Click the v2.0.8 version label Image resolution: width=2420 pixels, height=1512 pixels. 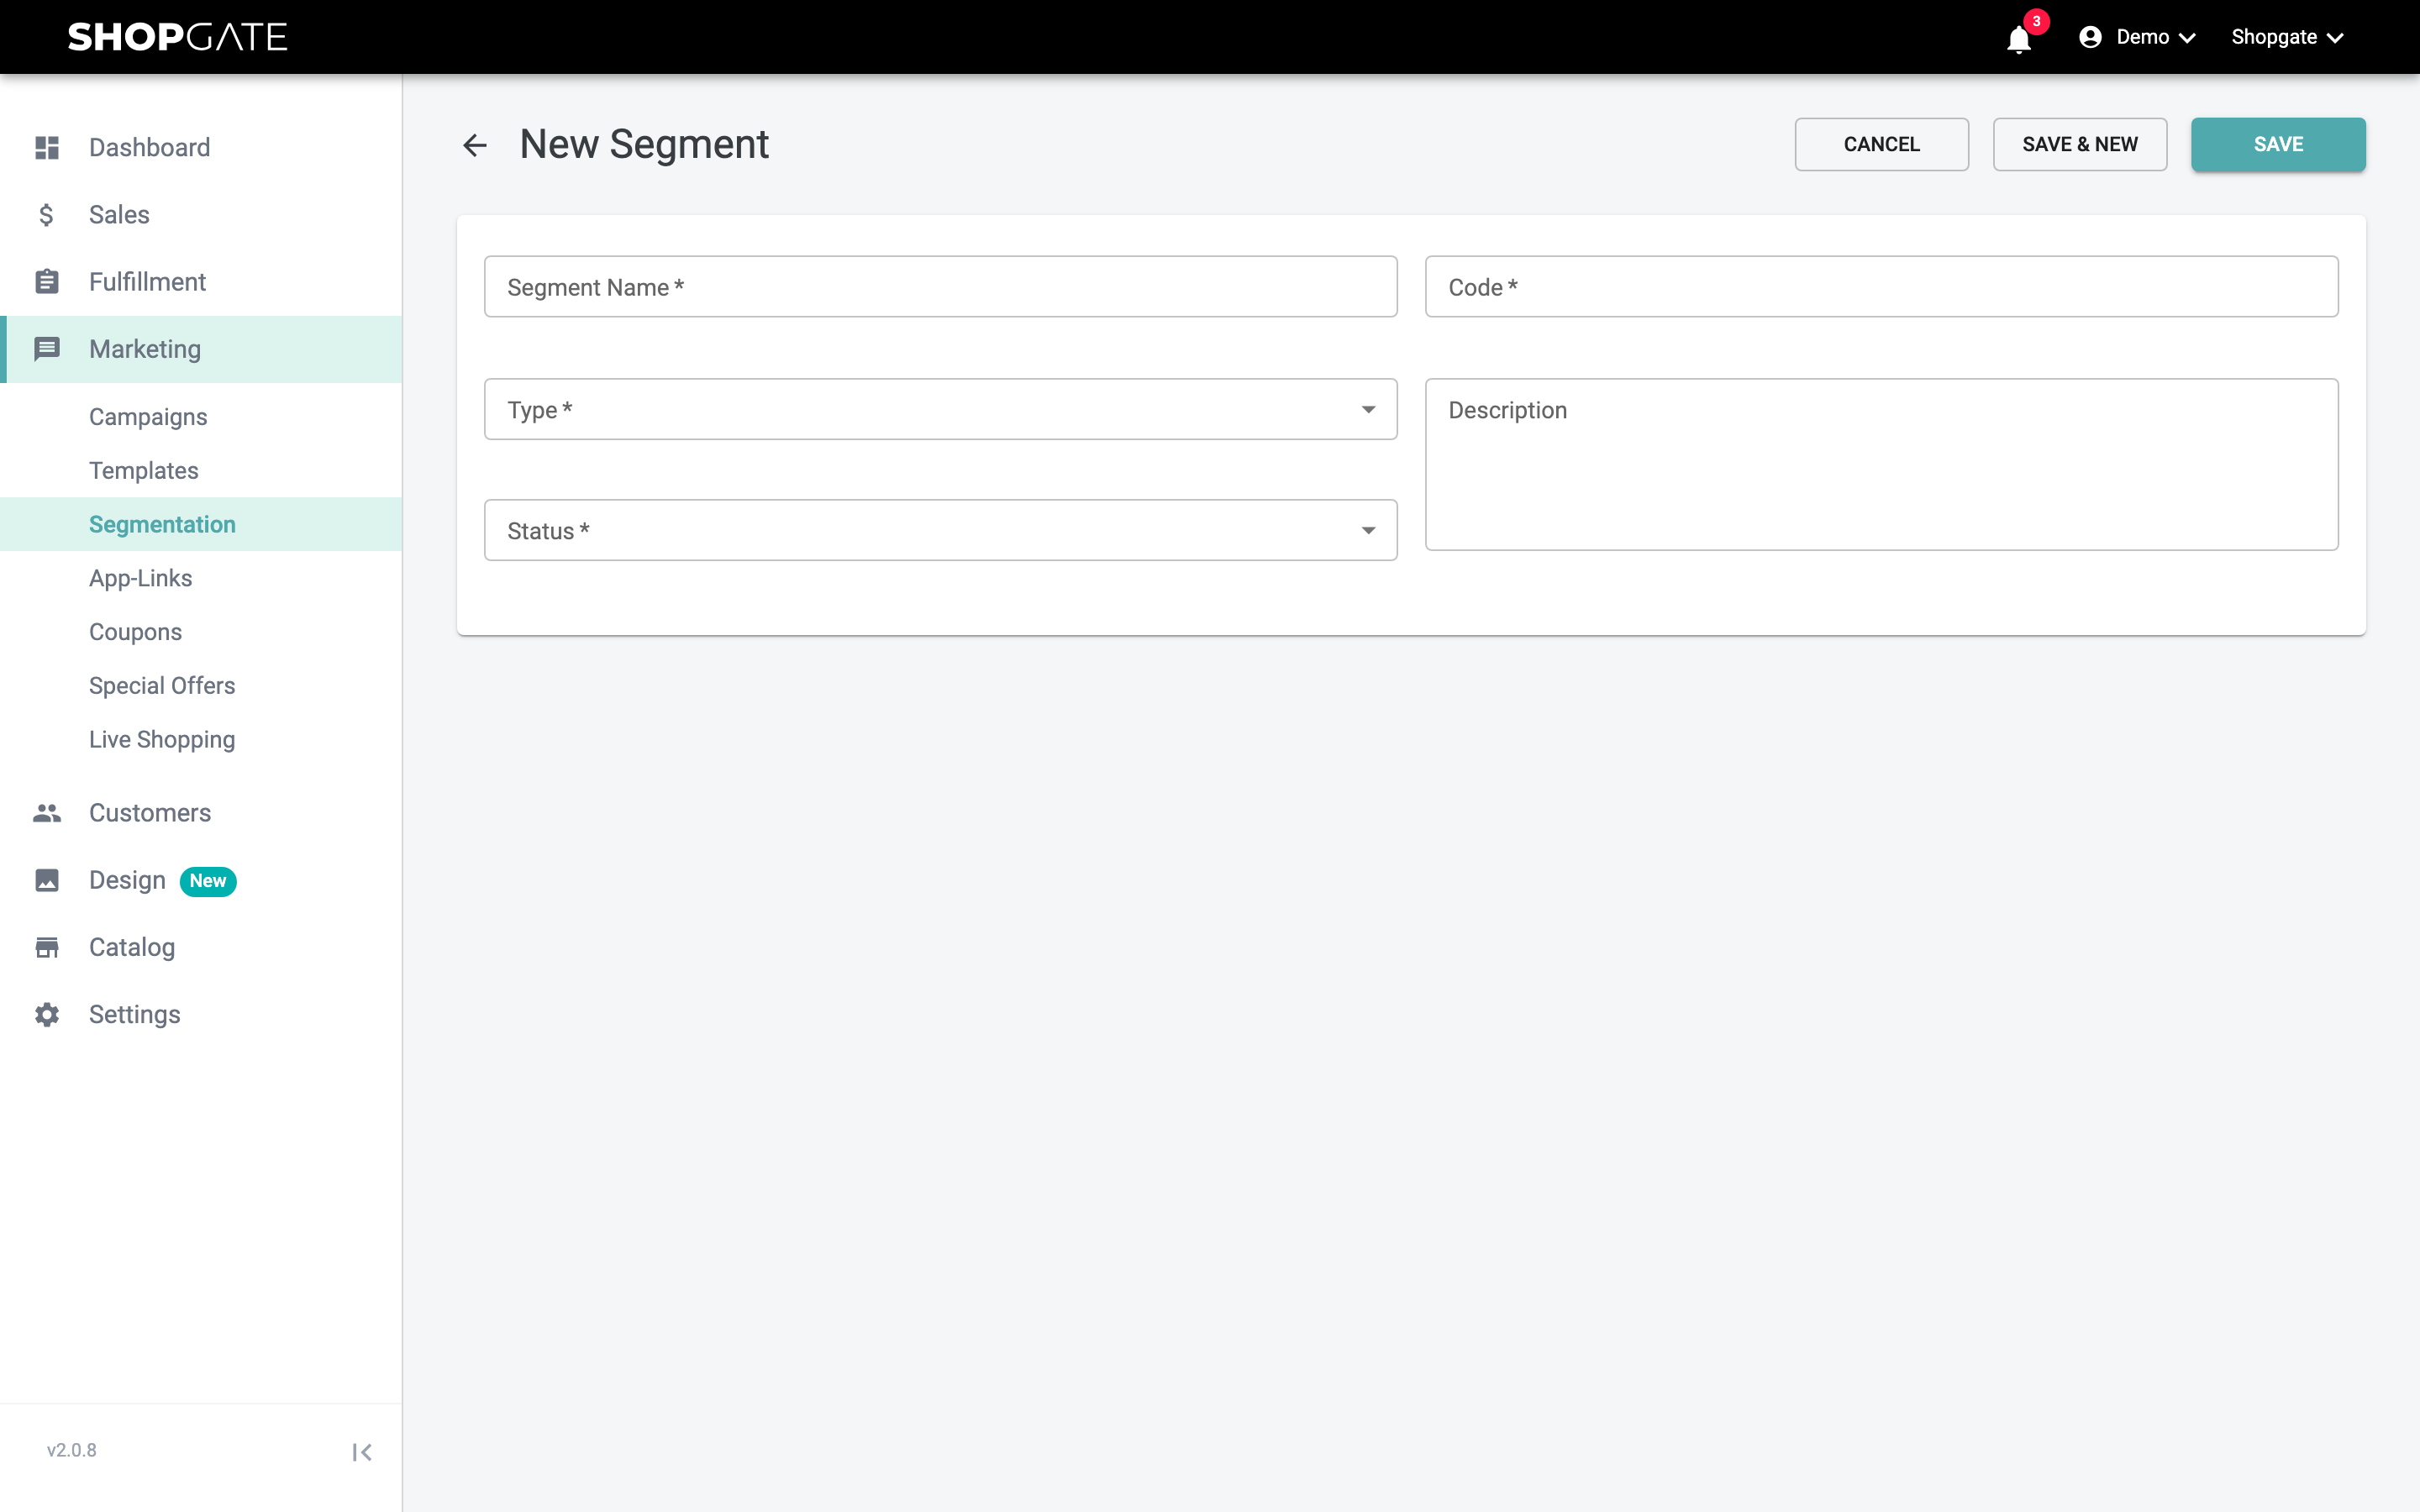click(x=72, y=1450)
